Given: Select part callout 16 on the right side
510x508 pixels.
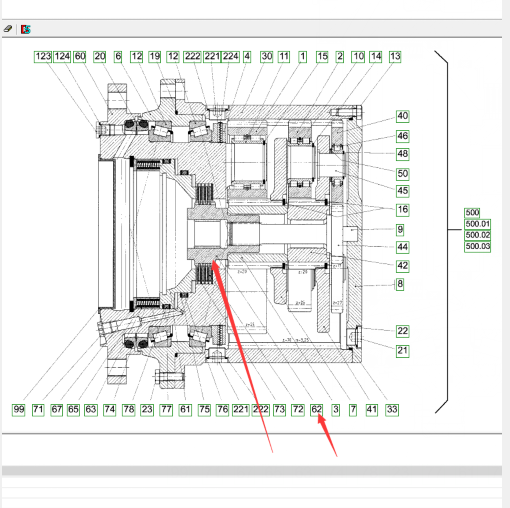Looking at the screenshot, I should pos(403,210).
